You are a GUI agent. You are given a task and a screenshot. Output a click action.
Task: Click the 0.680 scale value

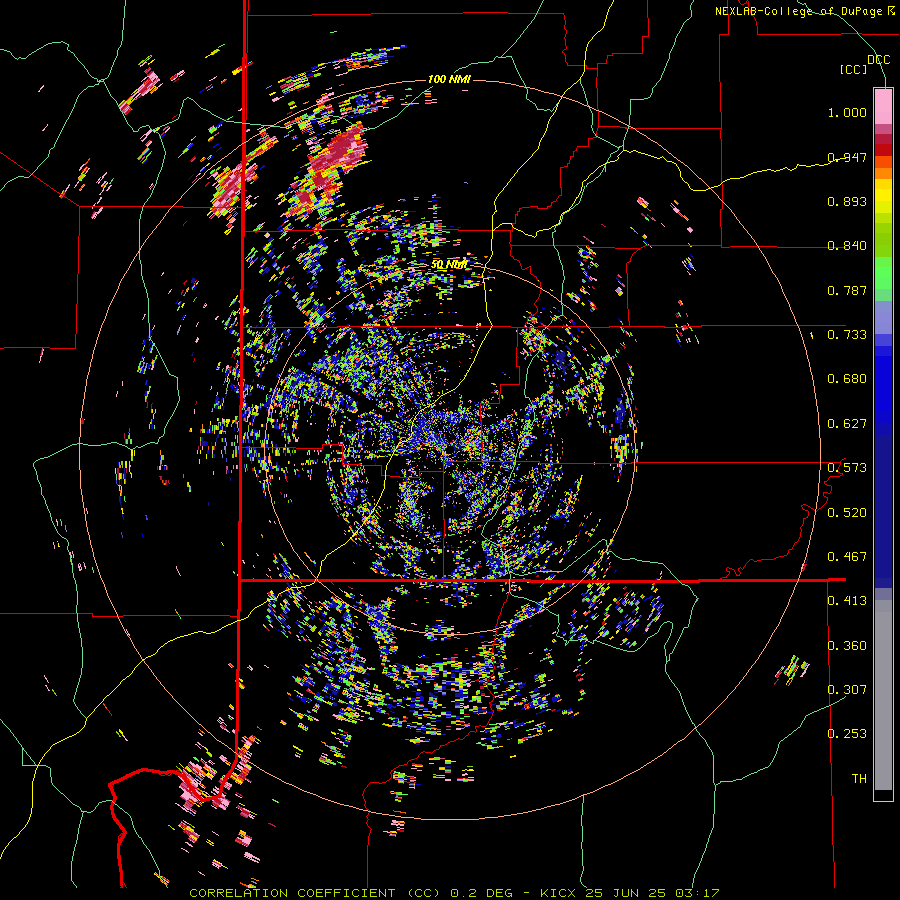click(847, 379)
